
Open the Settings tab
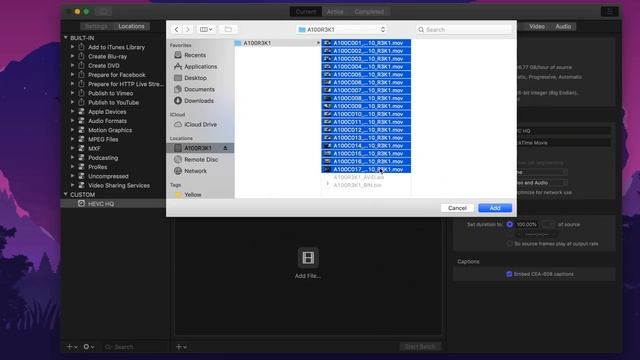96,26
